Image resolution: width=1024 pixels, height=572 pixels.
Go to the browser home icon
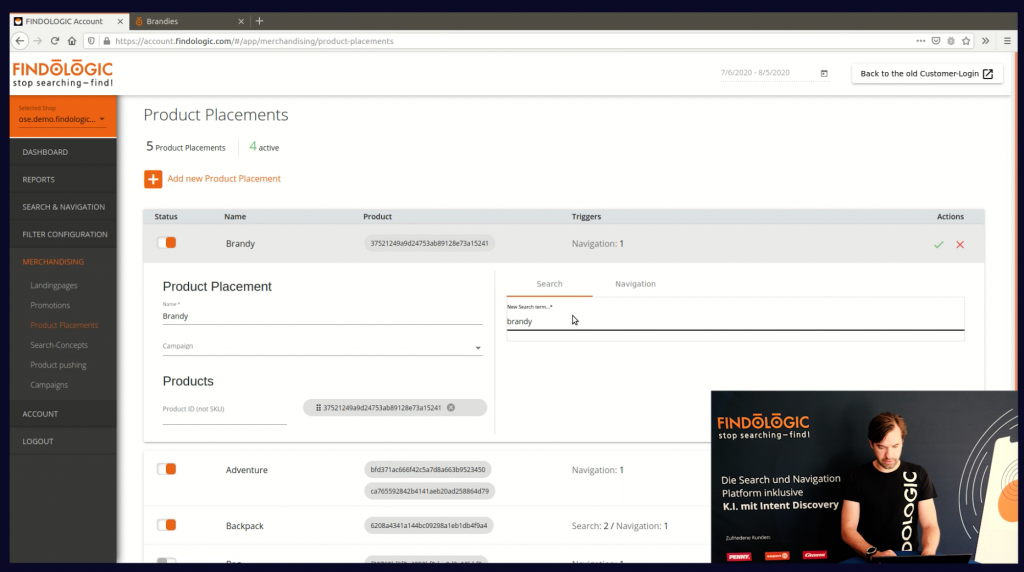point(72,40)
